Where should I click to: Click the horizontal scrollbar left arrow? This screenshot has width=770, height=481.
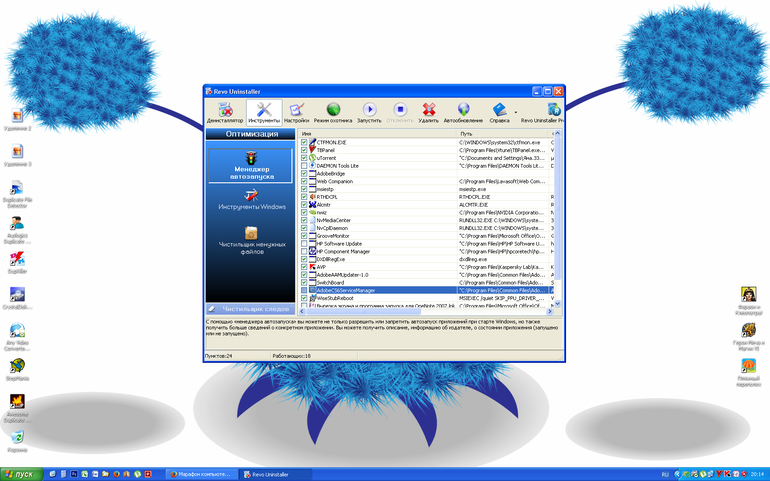coord(302,311)
